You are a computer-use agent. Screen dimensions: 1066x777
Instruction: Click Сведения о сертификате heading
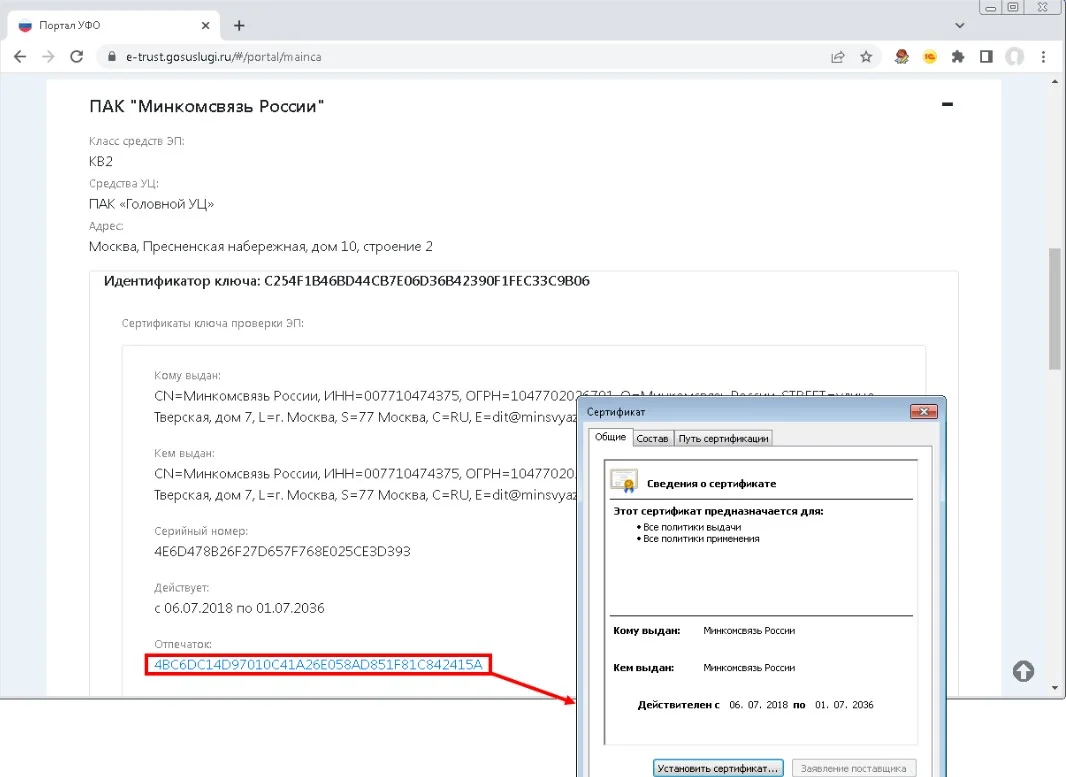tap(711, 483)
